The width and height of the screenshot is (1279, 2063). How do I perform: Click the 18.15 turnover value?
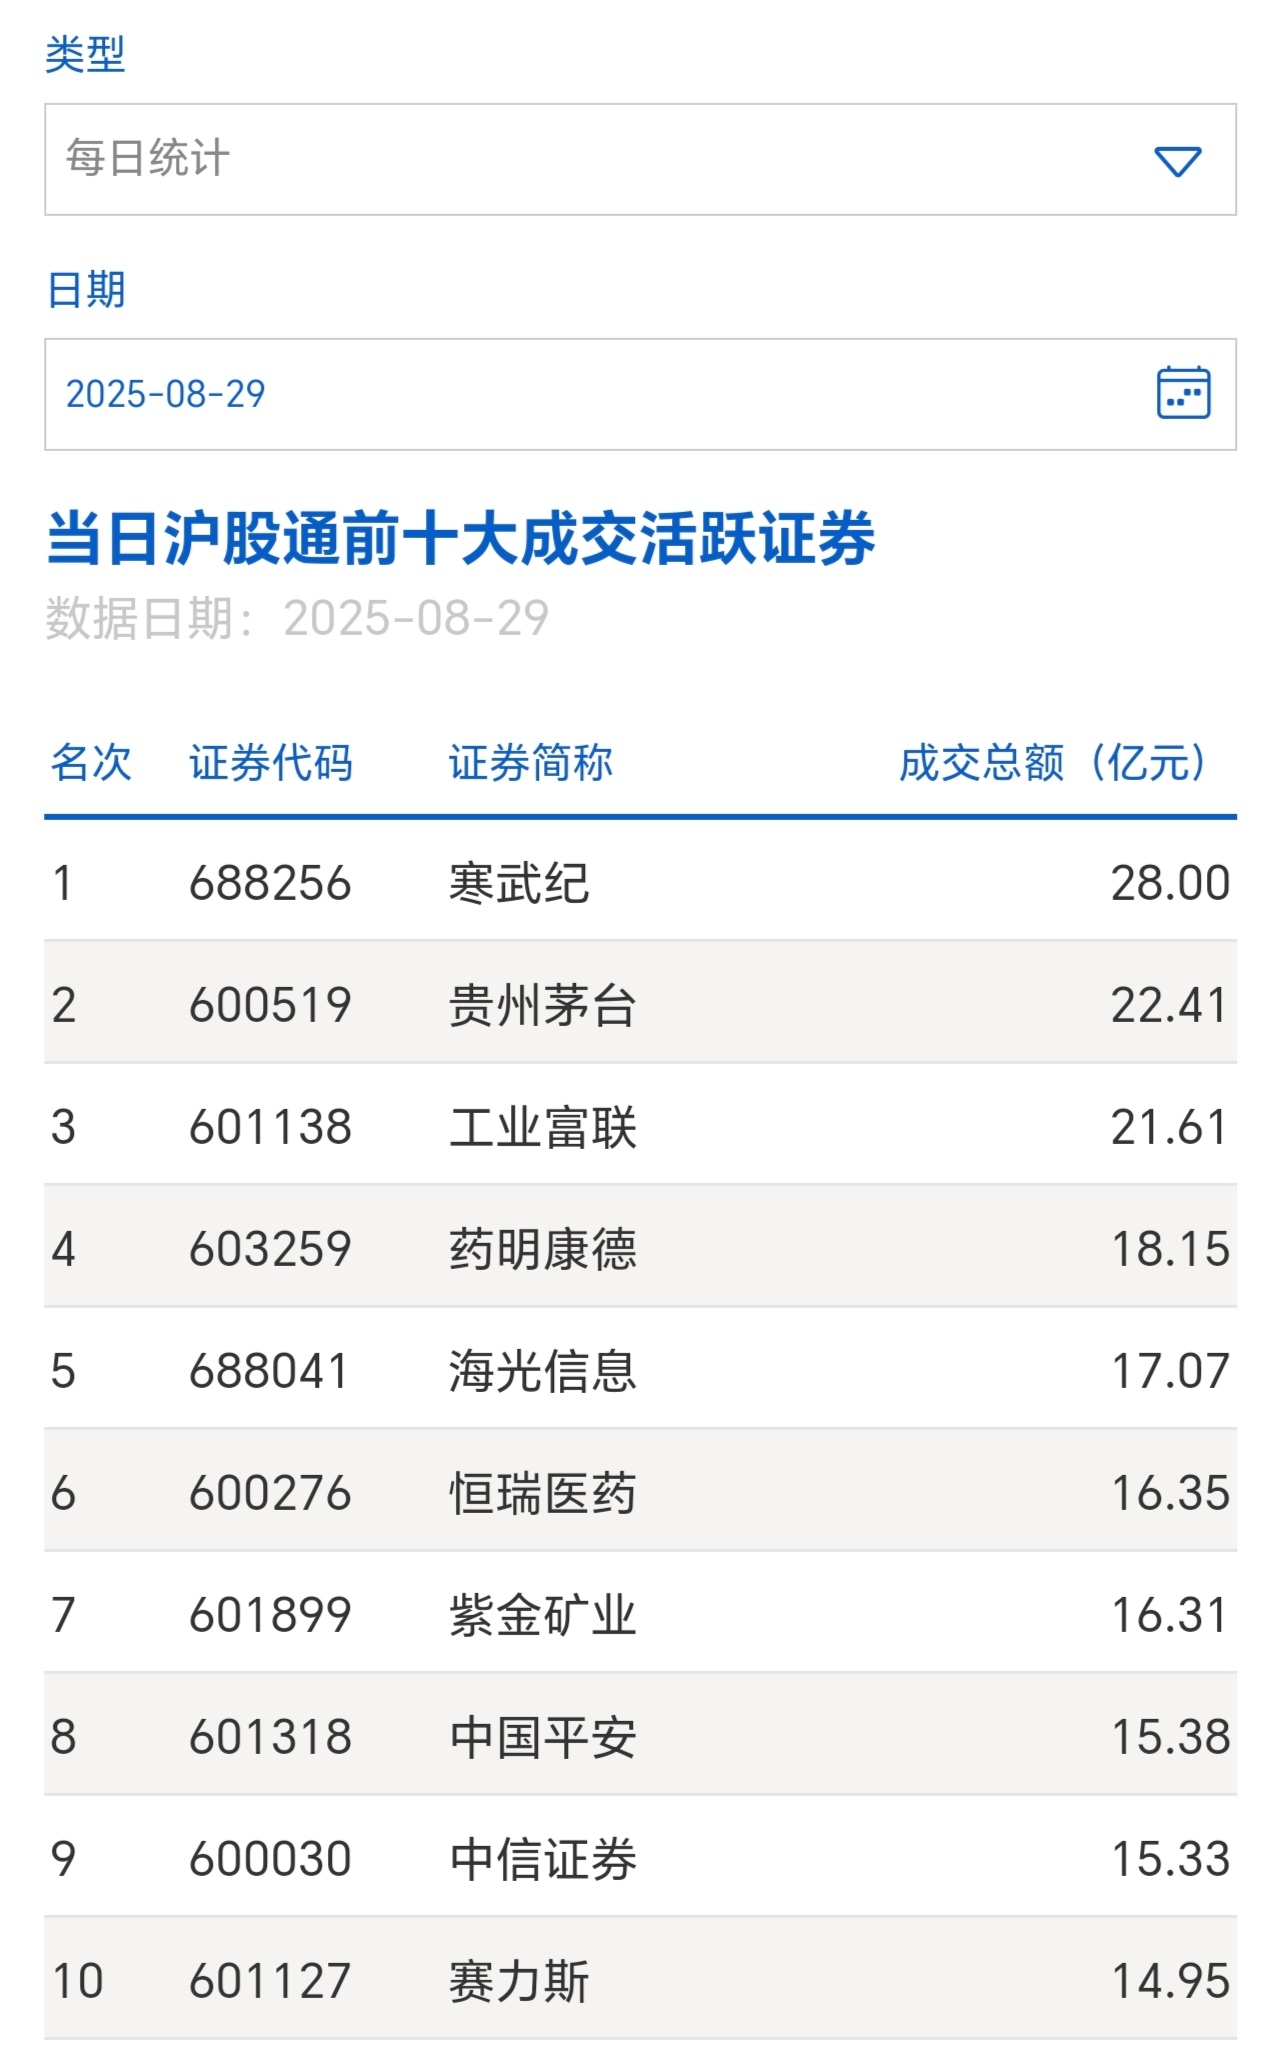click(x=1170, y=1250)
